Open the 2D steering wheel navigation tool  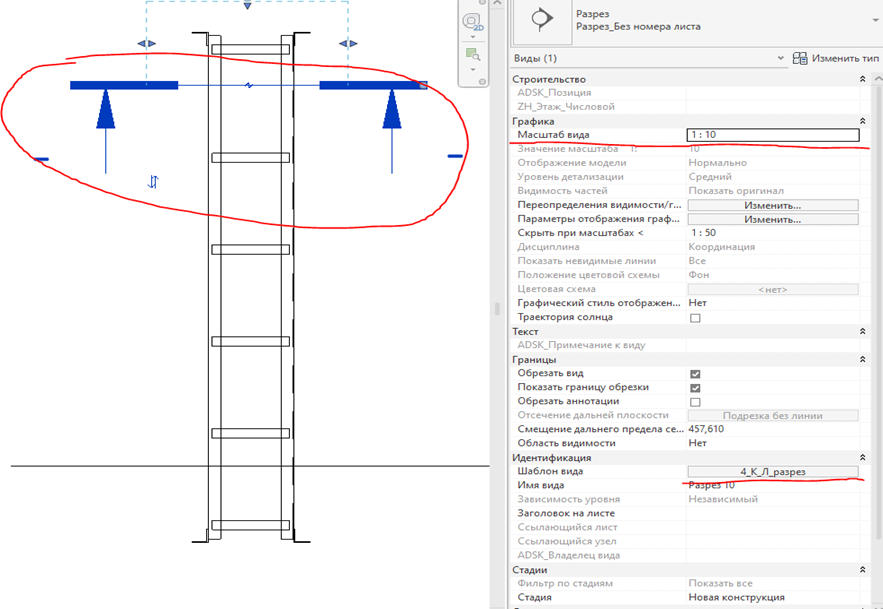pos(473,22)
